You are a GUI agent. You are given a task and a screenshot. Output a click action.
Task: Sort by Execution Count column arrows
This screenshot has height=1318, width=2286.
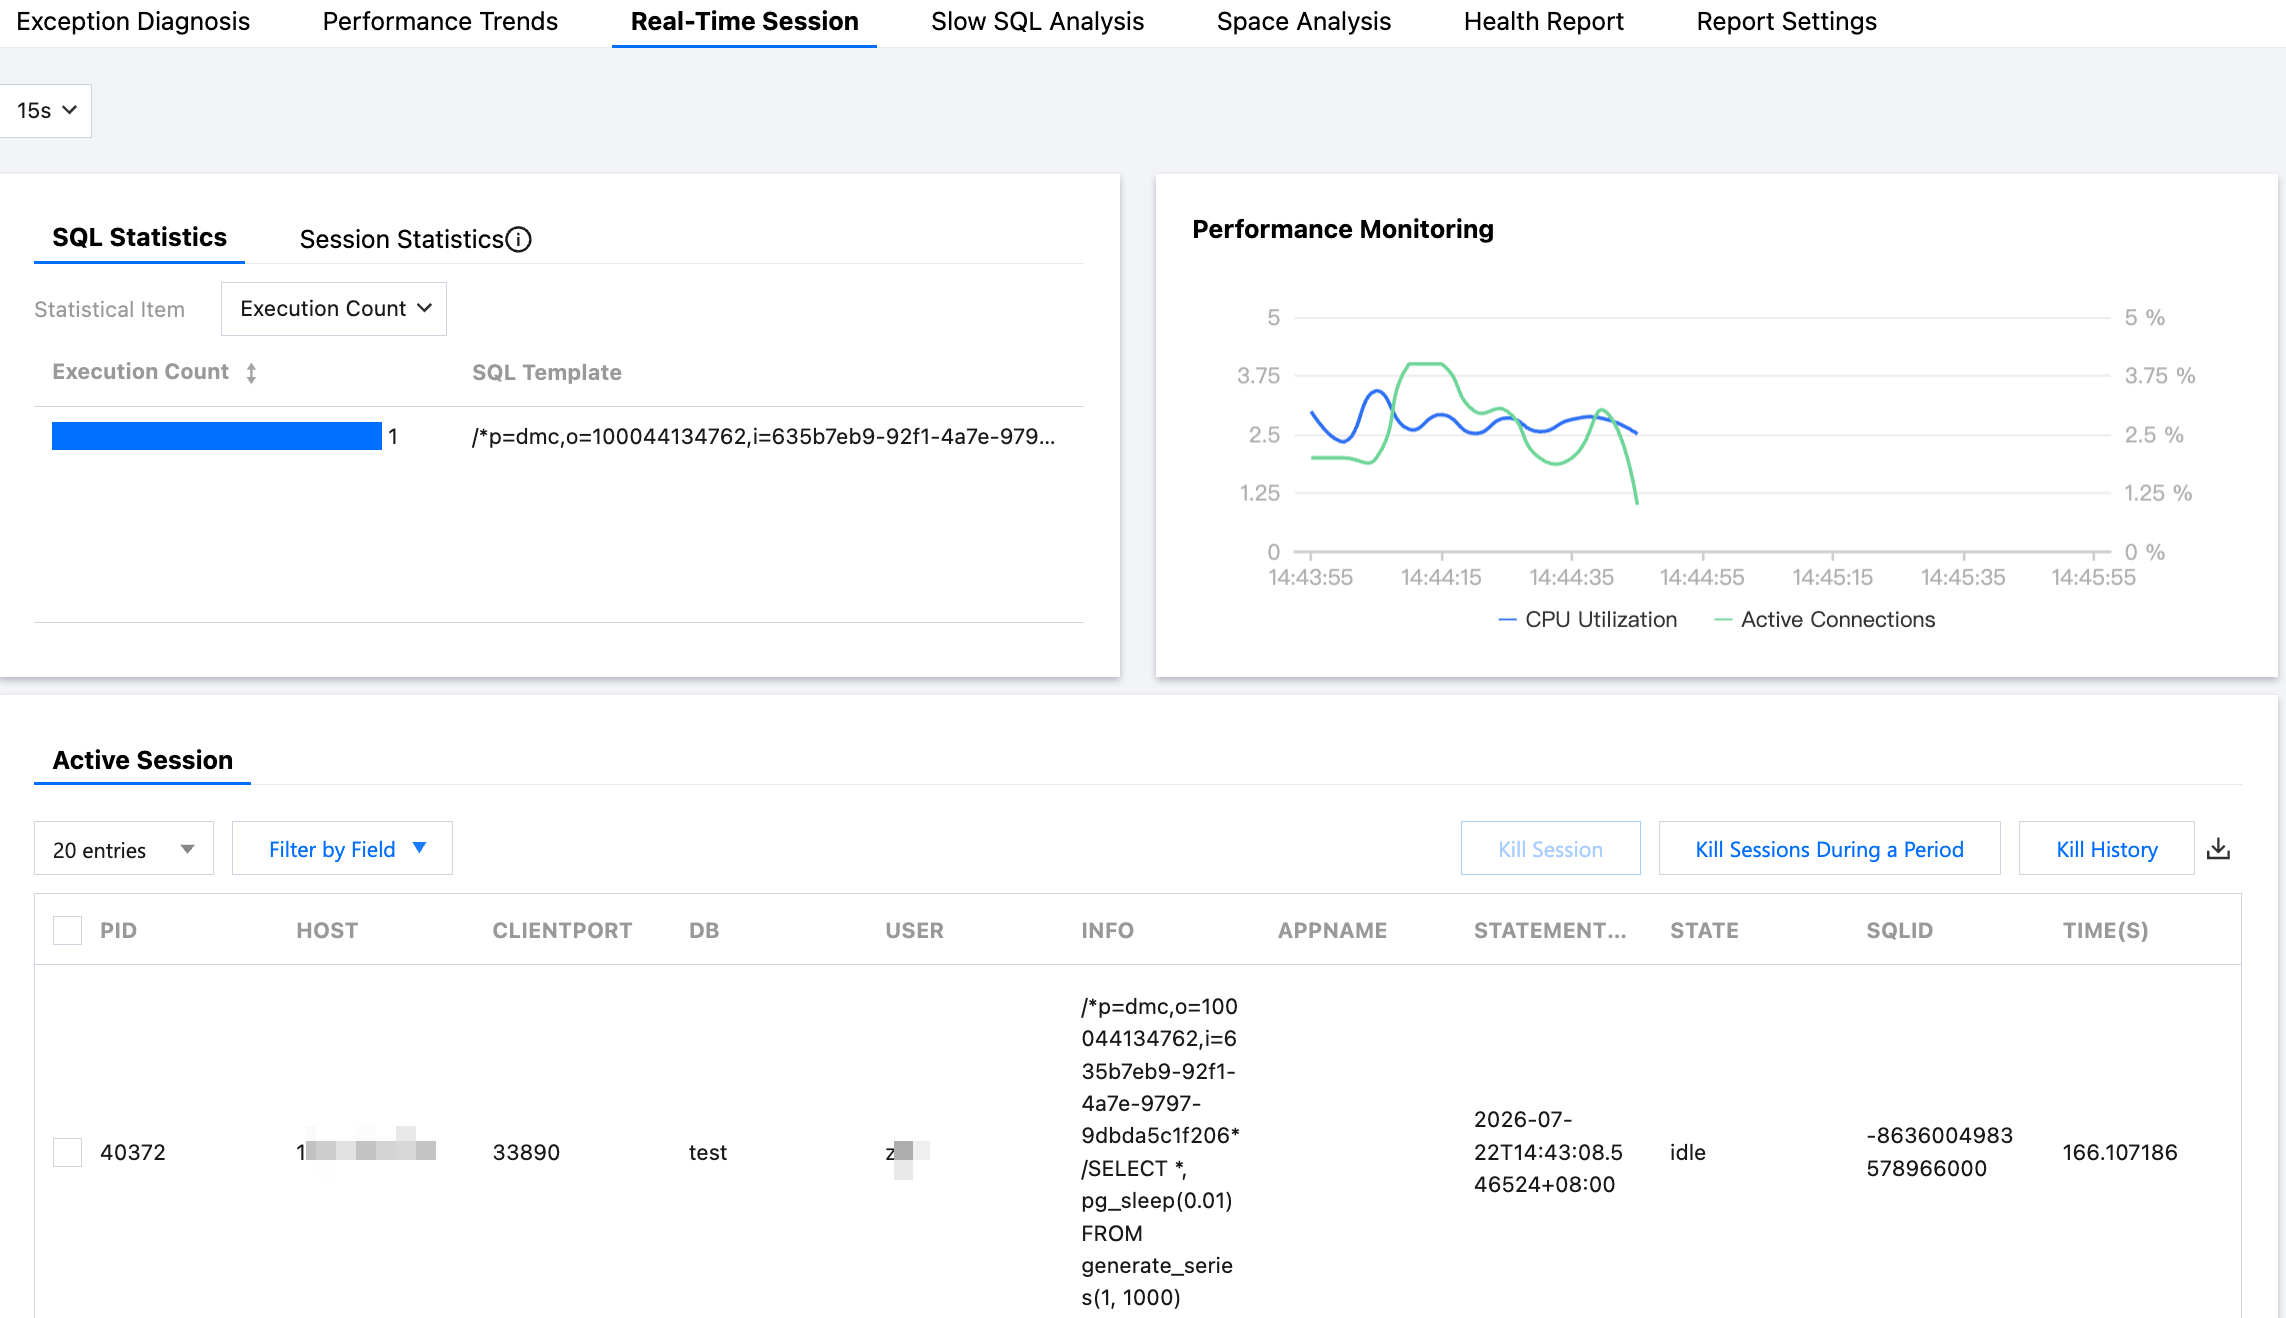(x=251, y=373)
